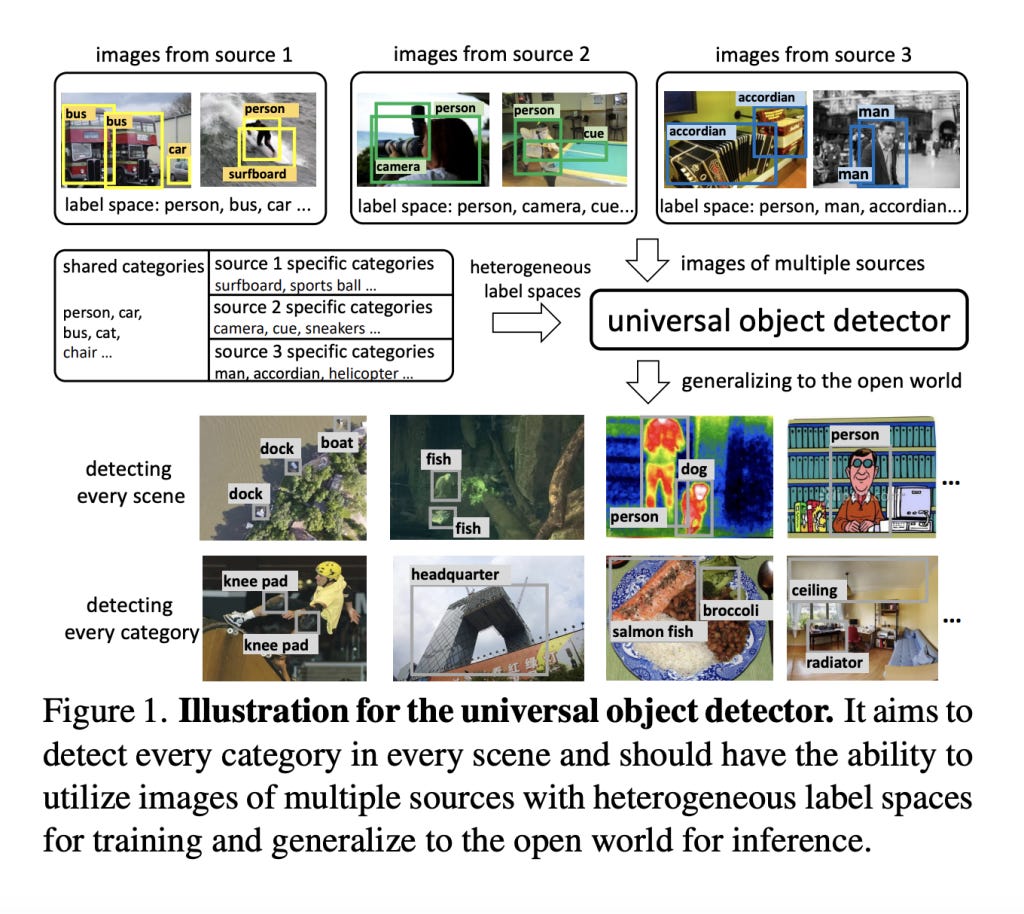Select the surfer image in source 1
1024x914 pixels.
tap(258, 140)
